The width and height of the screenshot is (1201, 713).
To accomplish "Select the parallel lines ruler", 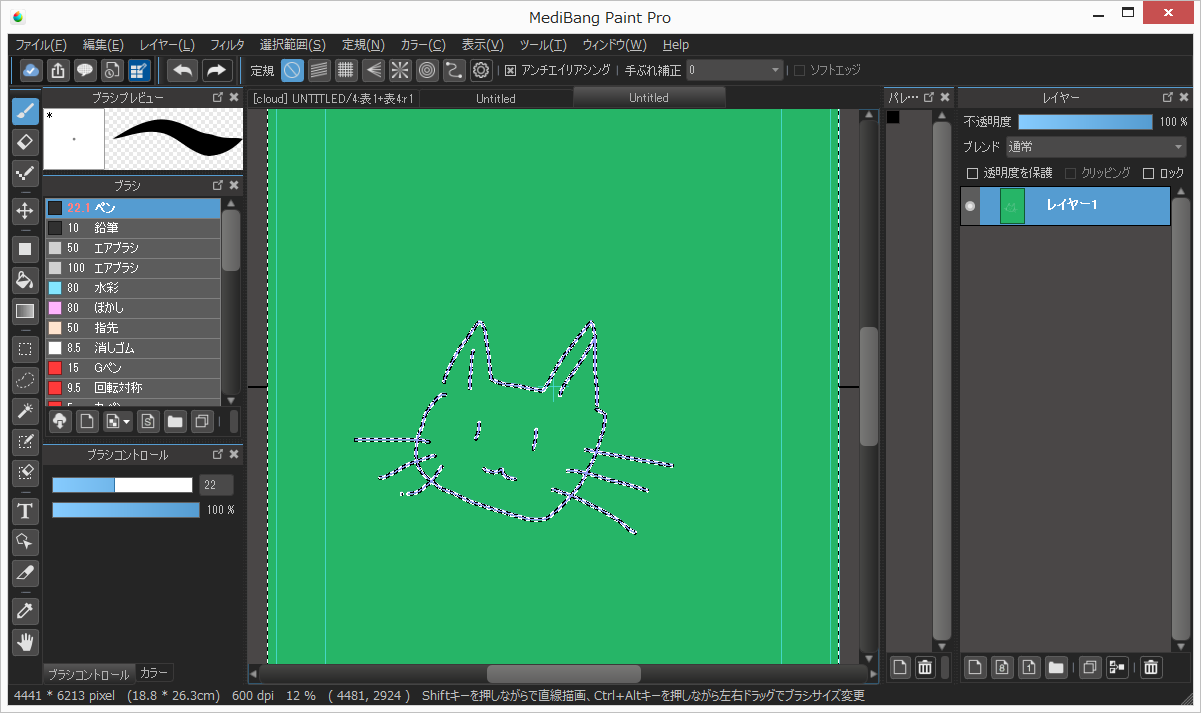I will (319, 70).
